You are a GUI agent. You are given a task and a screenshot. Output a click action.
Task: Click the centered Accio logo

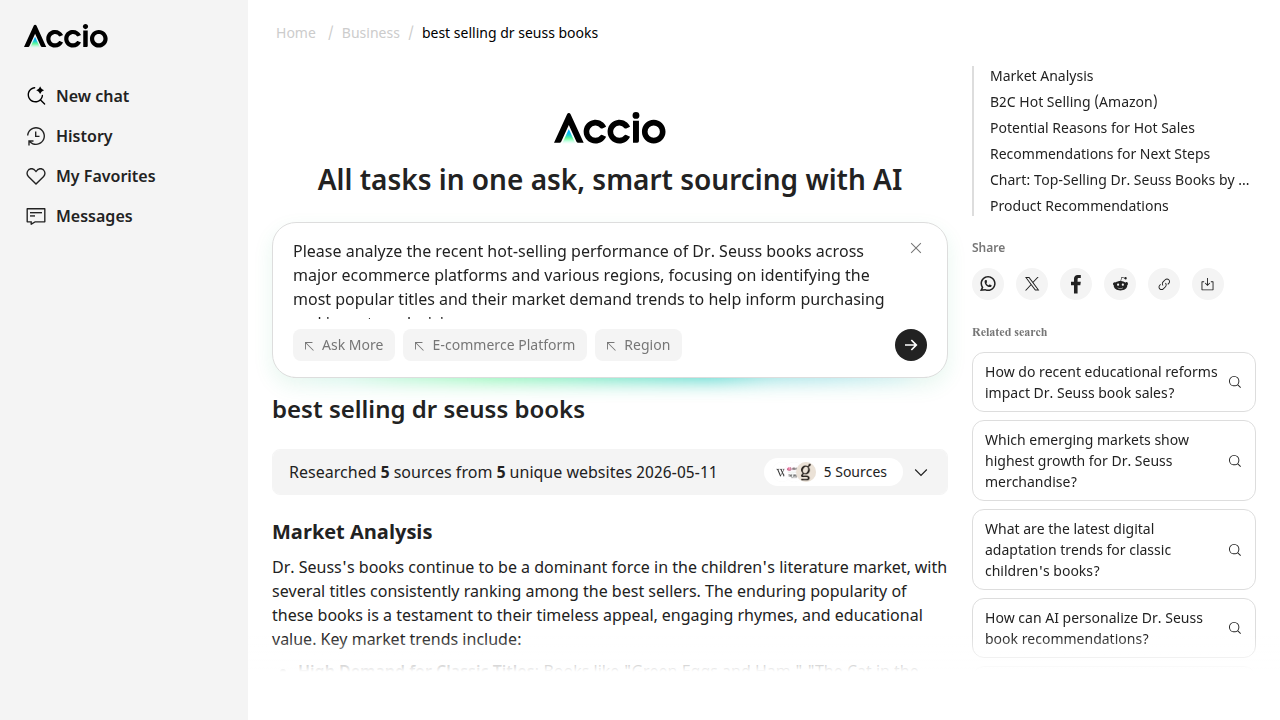[610, 128]
